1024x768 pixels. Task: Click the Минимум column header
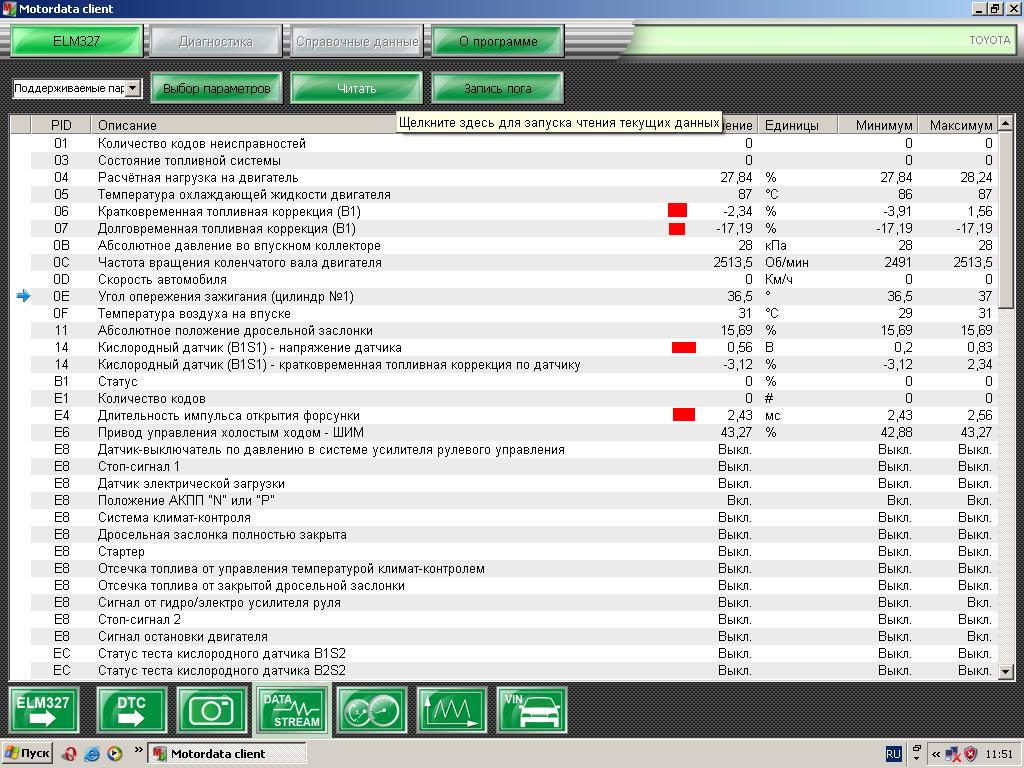(x=878, y=125)
